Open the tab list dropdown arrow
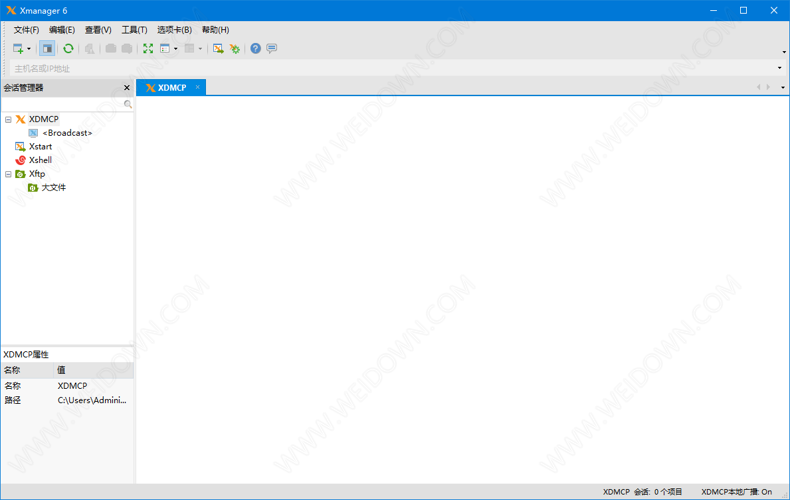 click(782, 88)
